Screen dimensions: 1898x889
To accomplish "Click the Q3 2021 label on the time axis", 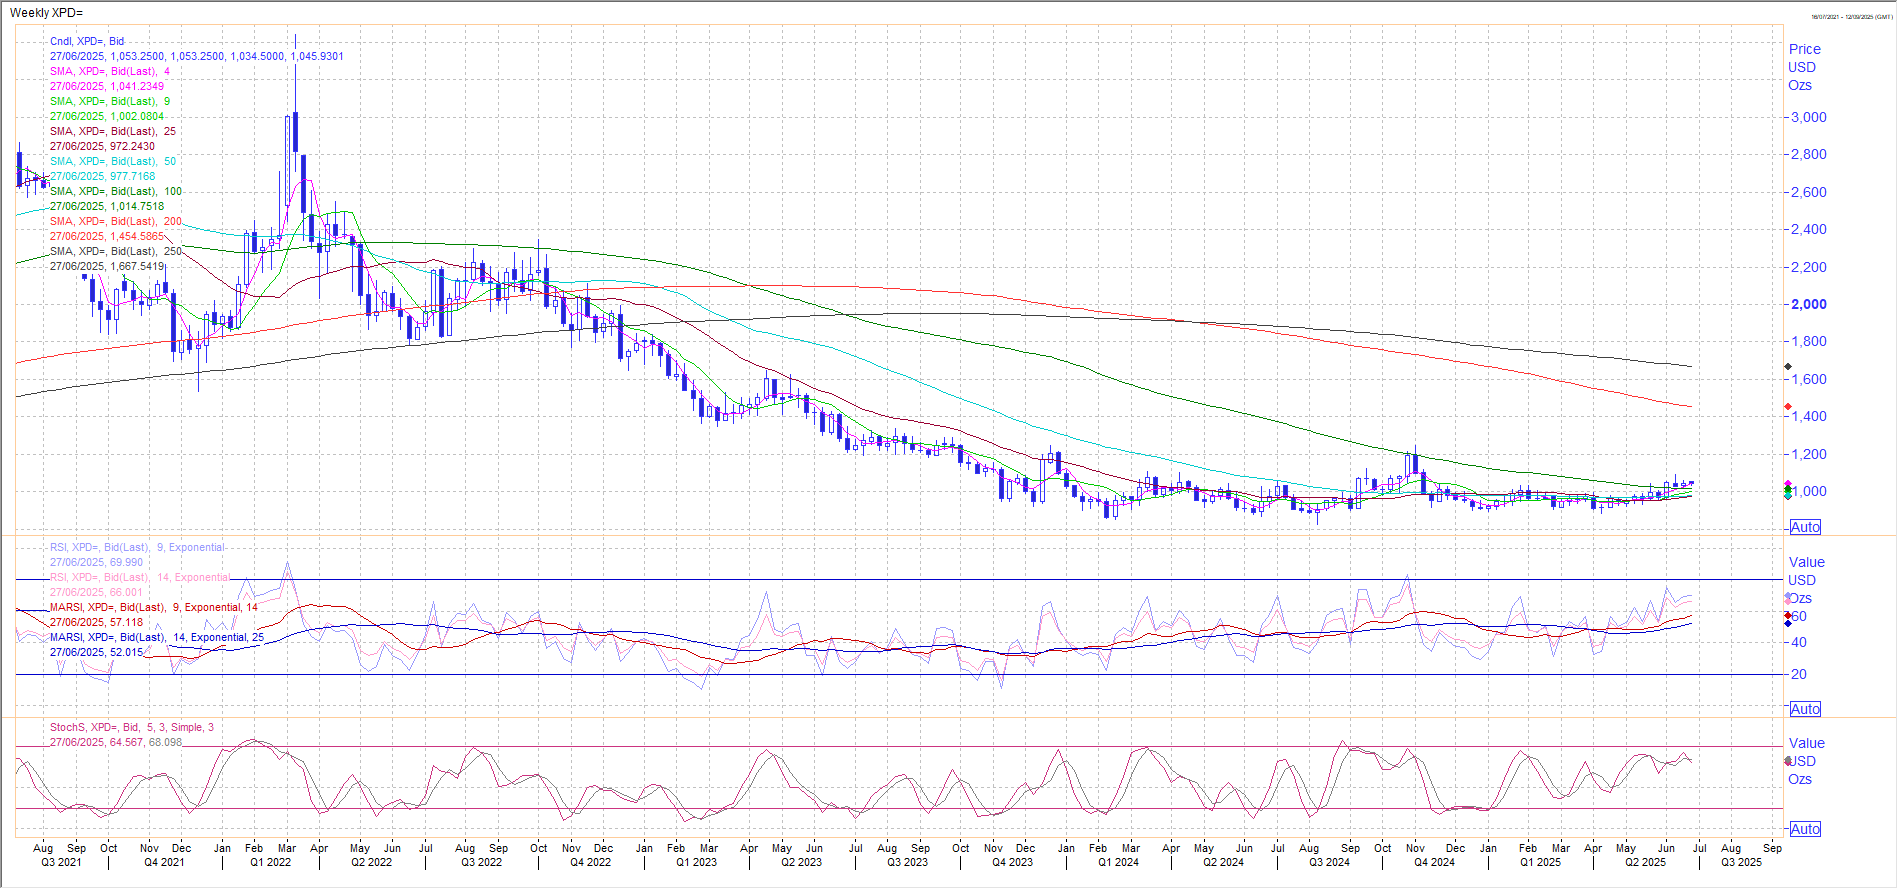I will tap(61, 862).
